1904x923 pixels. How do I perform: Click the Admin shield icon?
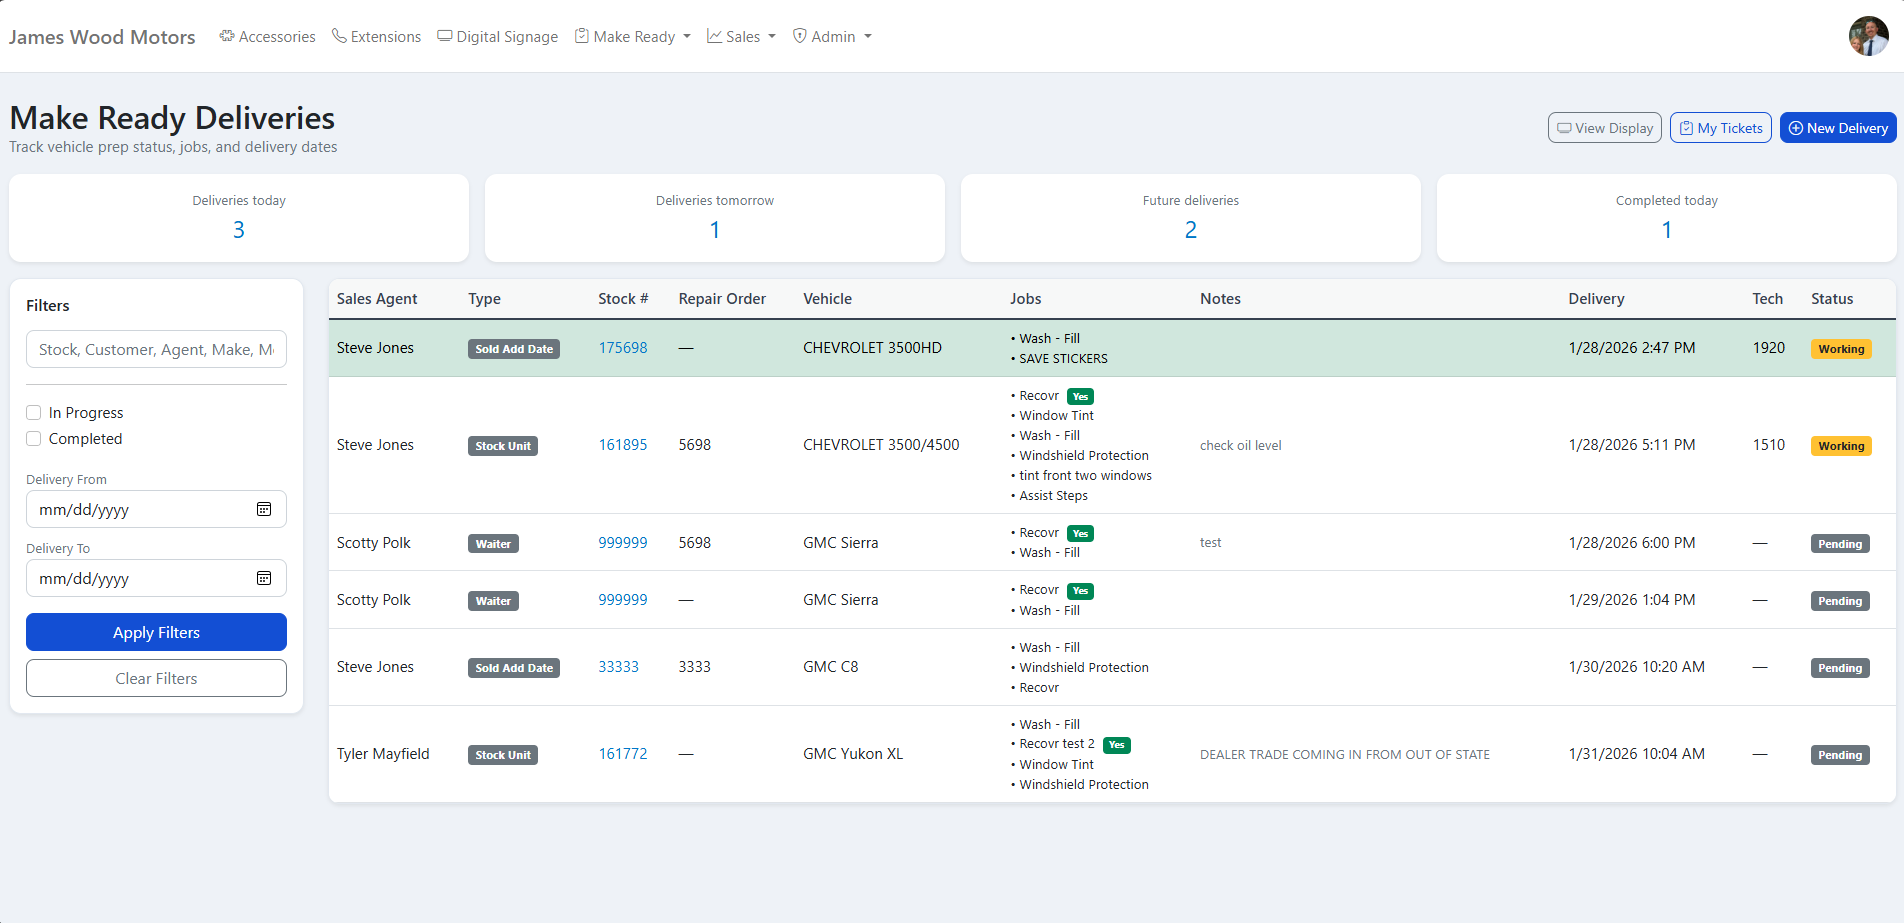point(800,36)
